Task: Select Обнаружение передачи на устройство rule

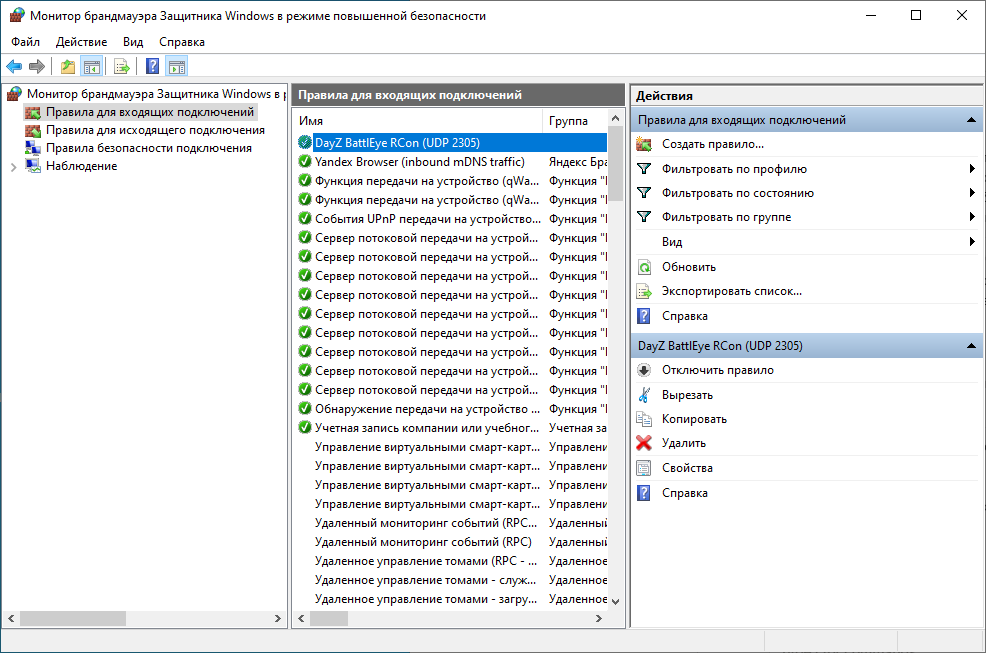Action: coord(450,409)
